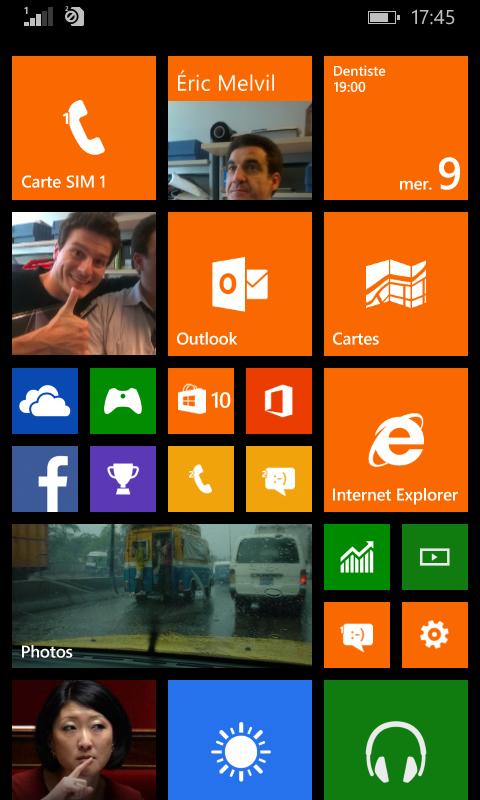The image size is (480, 800).
Task: Open the yellow SIM 2 messaging tile
Action: tap(279, 479)
